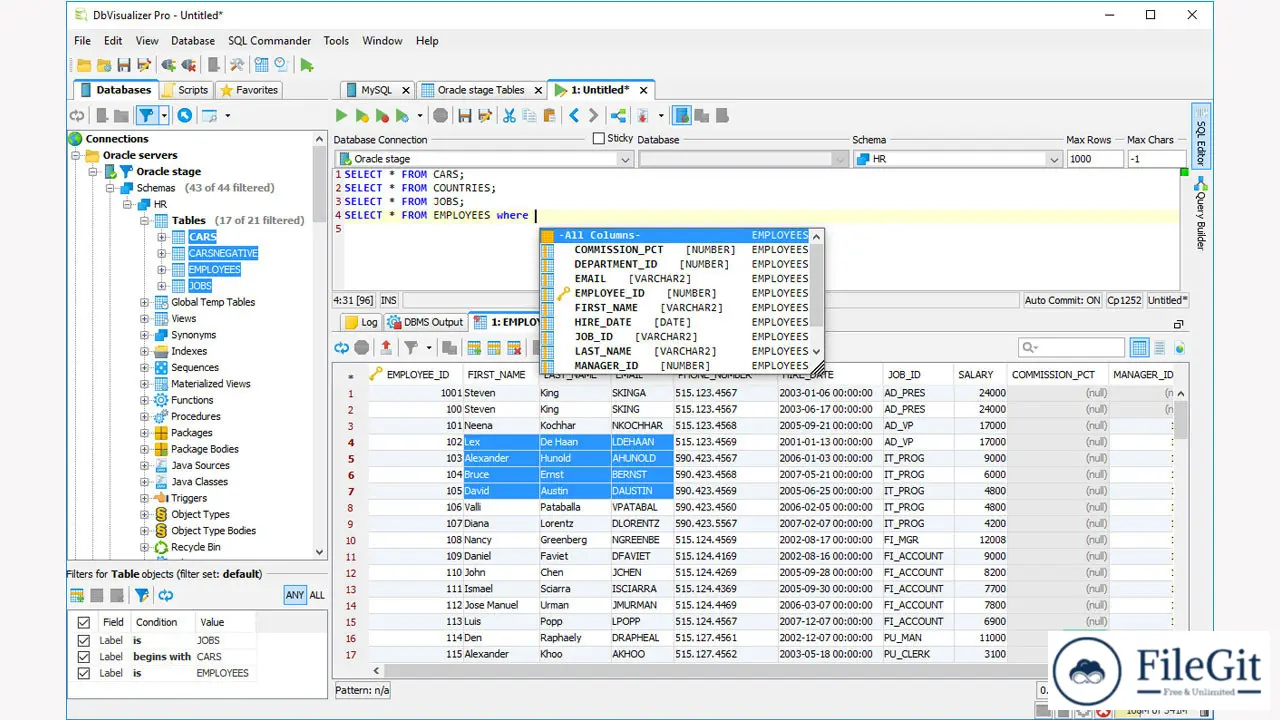Collapse the Tables node

click(x=145, y=220)
